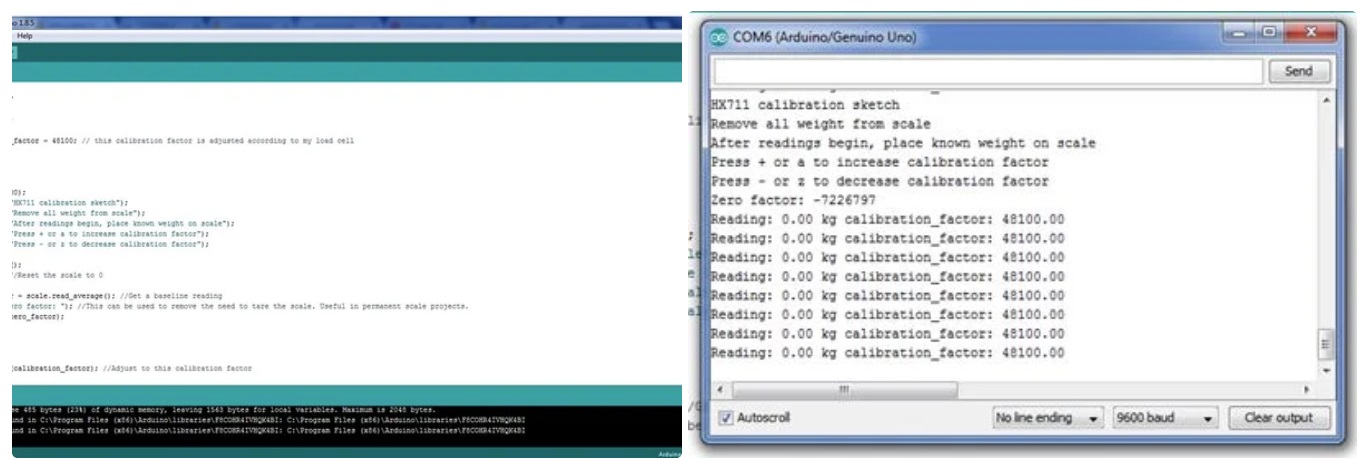This screenshot has width=1362, height=460.
Task: Click 'After readings begin, place known weight' output line
Action: pyautogui.click(x=903, y=143)
